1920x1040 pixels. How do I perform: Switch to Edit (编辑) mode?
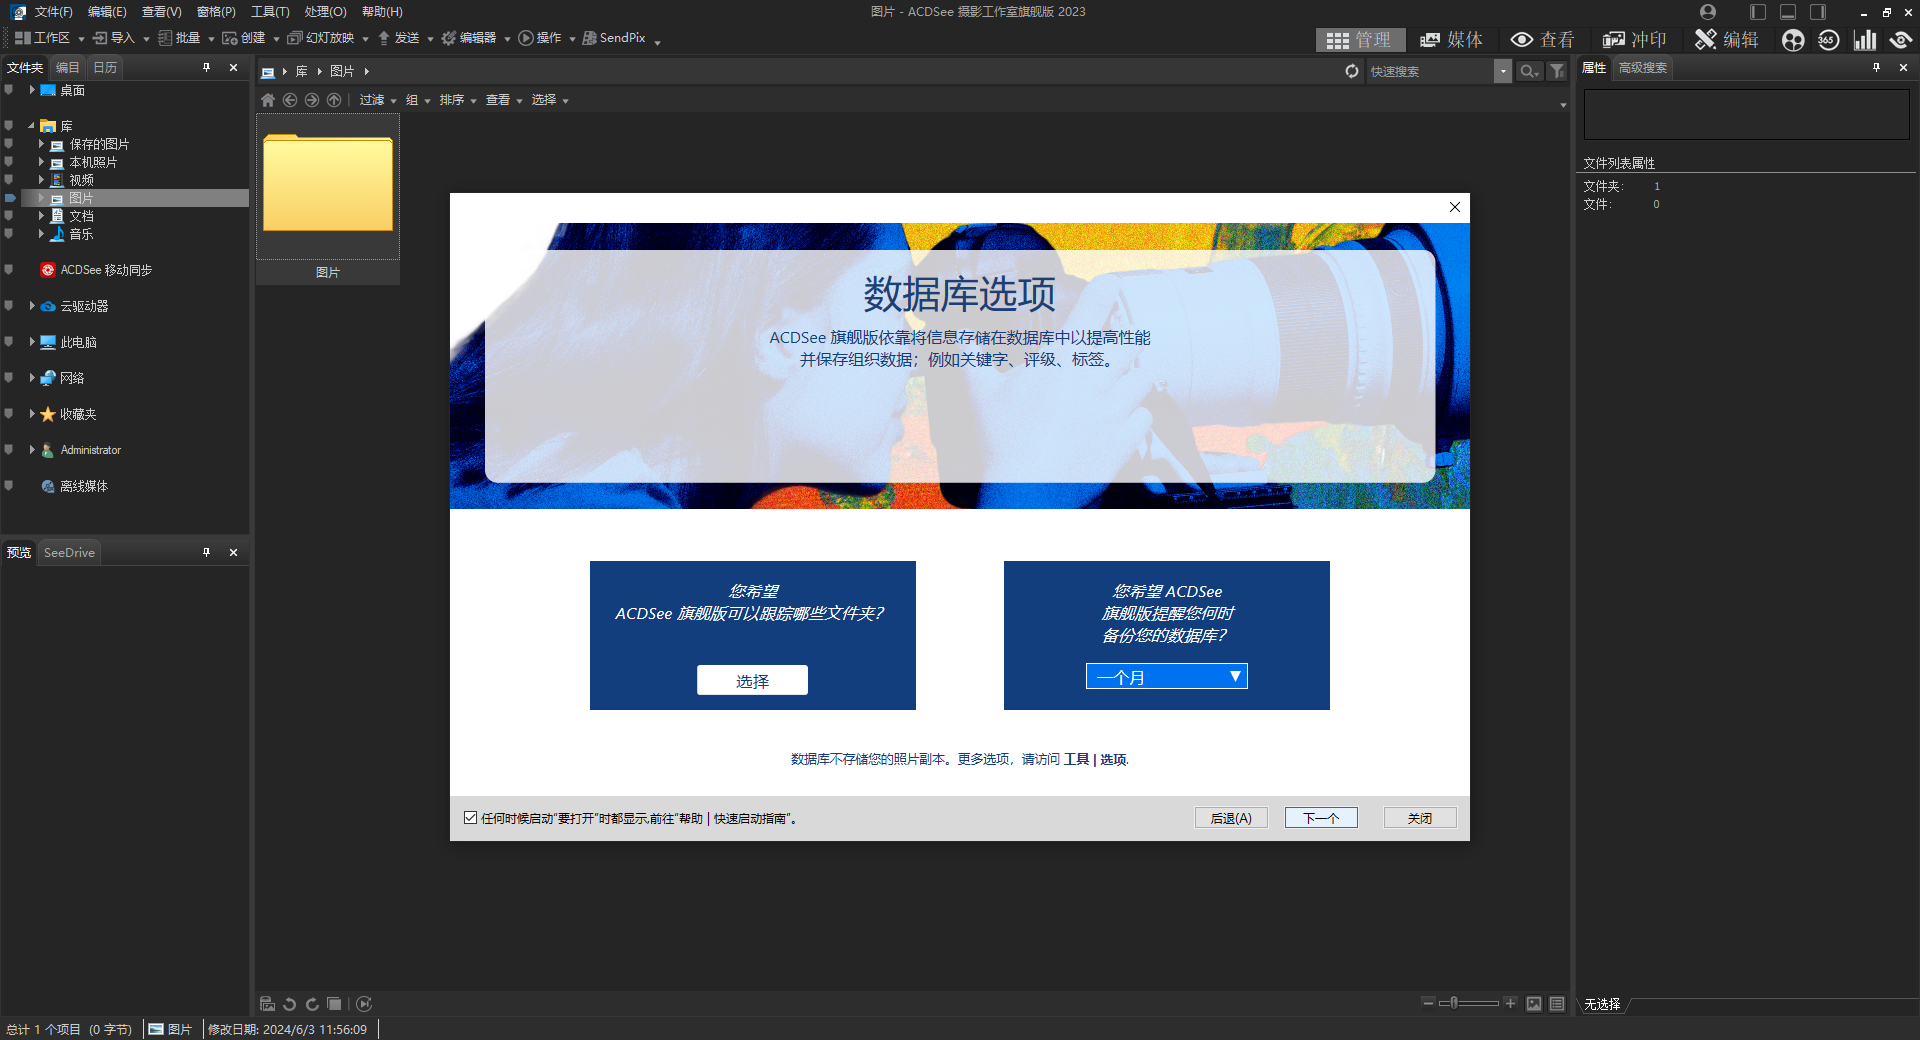(1727, 40)
